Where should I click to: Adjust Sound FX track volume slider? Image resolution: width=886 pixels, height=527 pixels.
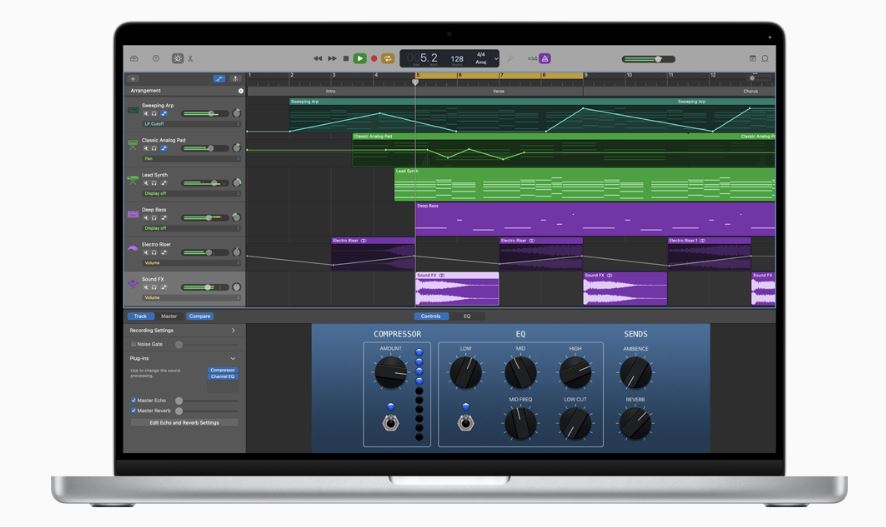click(x=205, y=288)
